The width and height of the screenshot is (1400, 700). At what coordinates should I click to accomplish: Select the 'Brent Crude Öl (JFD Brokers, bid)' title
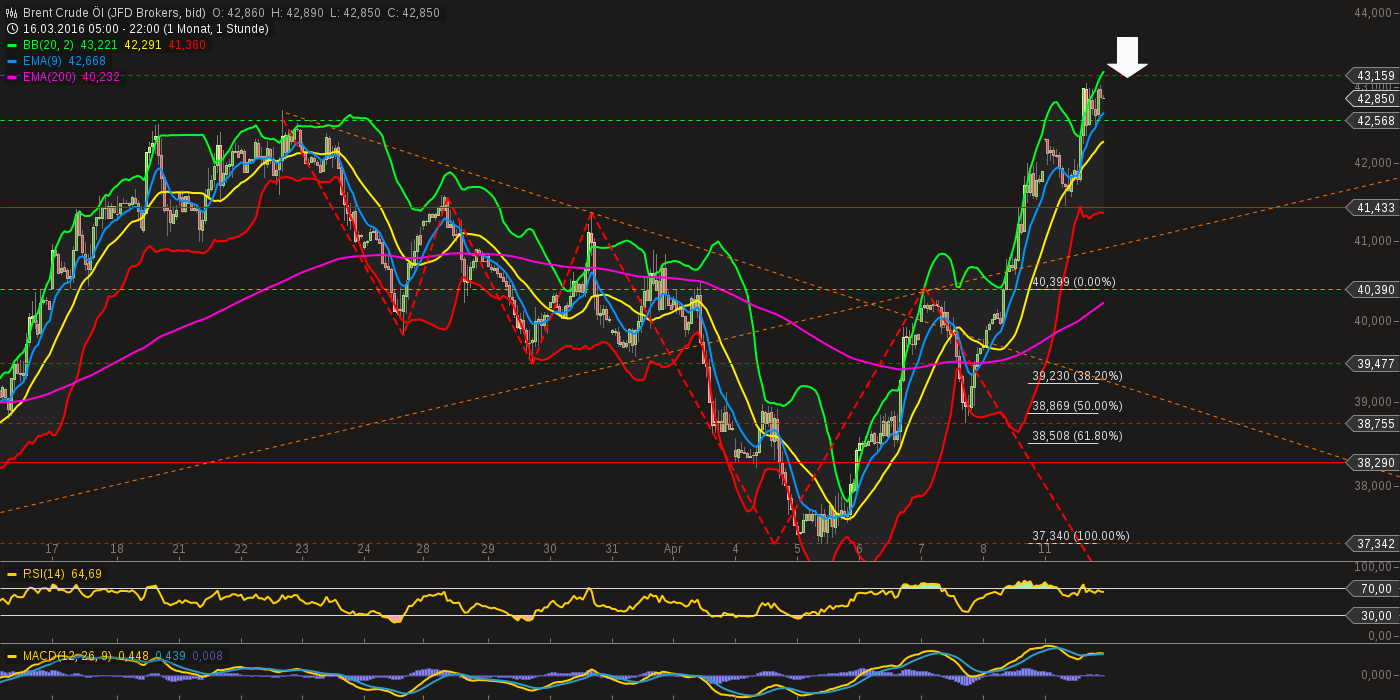[114, 13]
